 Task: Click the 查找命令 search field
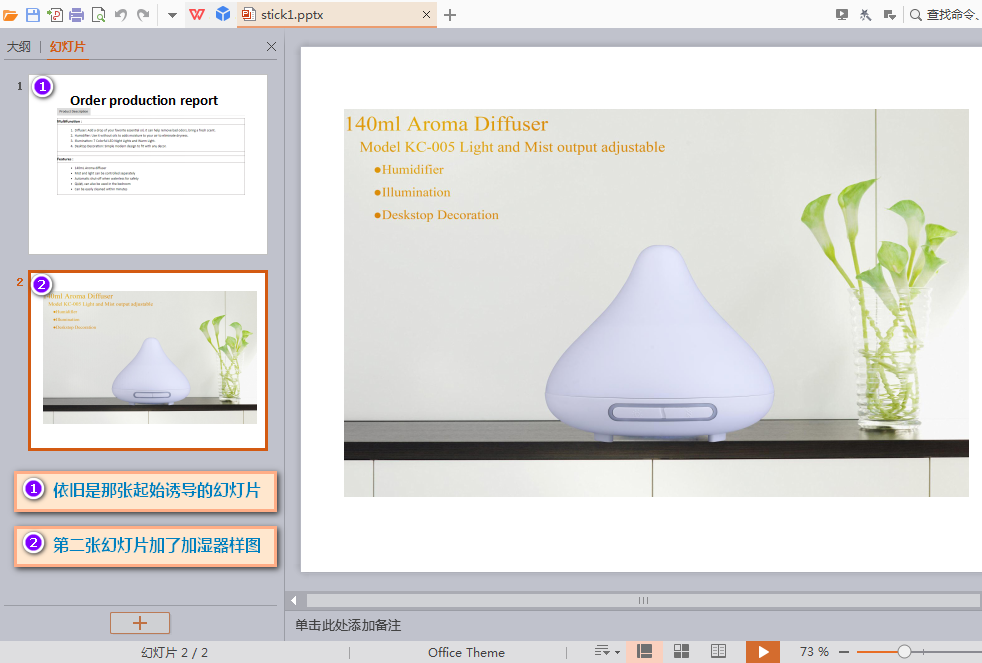952,14
